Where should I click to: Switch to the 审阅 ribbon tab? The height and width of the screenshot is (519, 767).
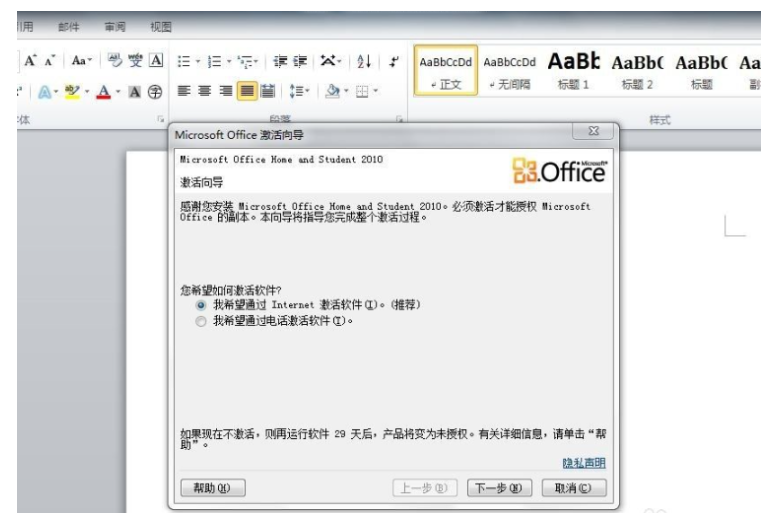[114, 26]
